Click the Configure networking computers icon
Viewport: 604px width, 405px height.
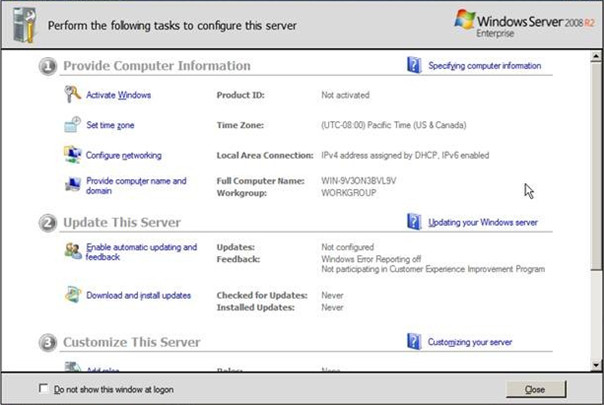point(72,155)
